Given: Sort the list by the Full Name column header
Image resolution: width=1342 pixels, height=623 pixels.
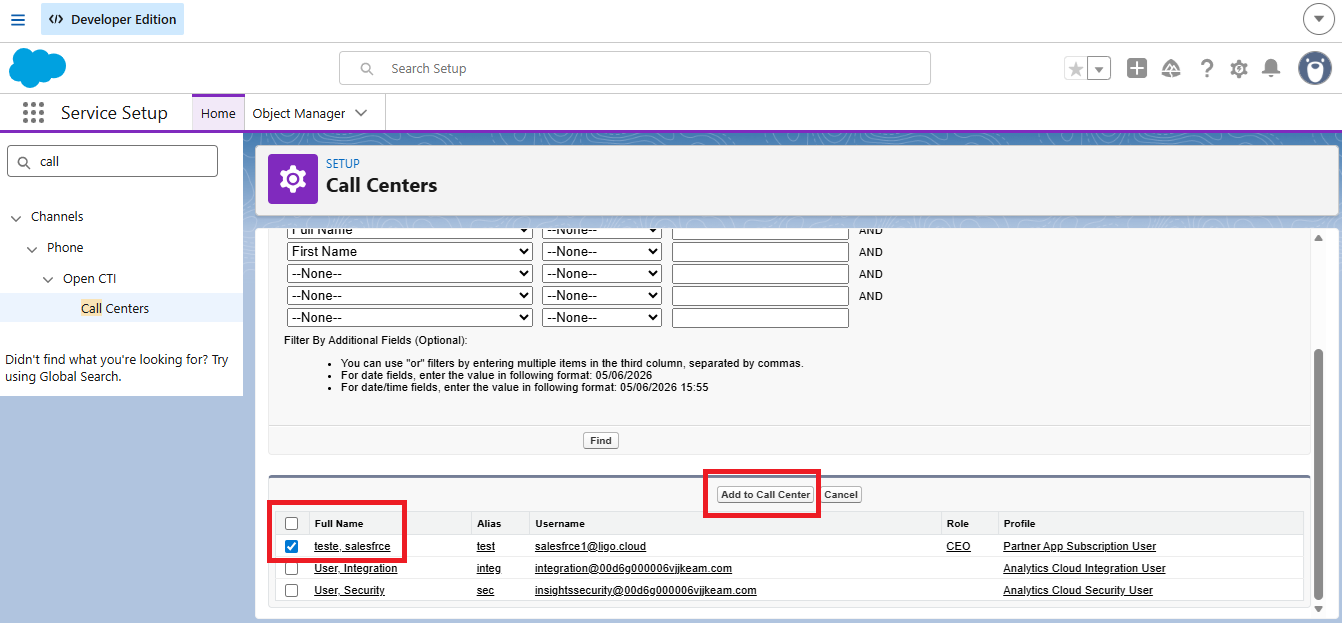Looking at the screenshot, I should pos(339,523).
